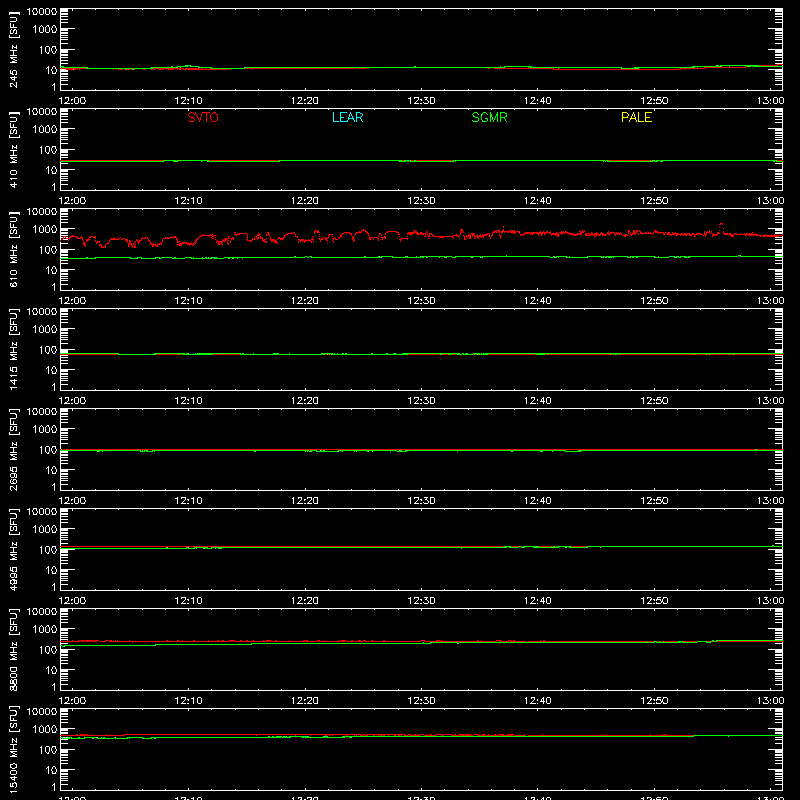This screenshot has width=800, height=800.
Task: Click the 1000 y-tick of the 410 MHz panel
Action: (45, 130)
